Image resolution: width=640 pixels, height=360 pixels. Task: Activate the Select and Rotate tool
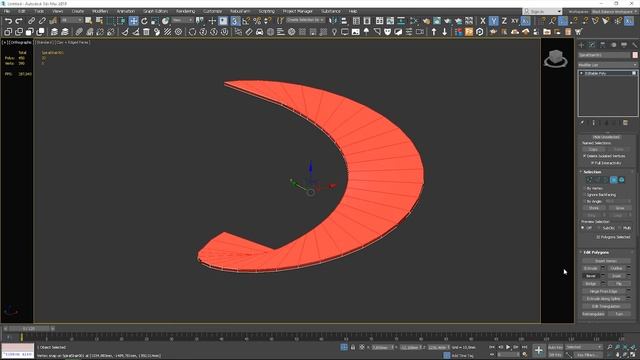click(x=144, y=20)
